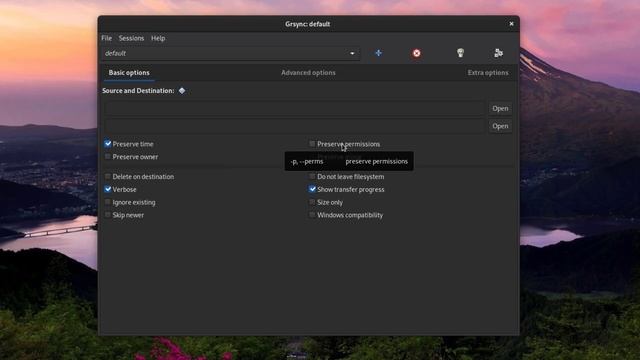640x360 pixels.
Task: Open the default session dropdown
Action: pyautogui.click(x=231, y=53)
